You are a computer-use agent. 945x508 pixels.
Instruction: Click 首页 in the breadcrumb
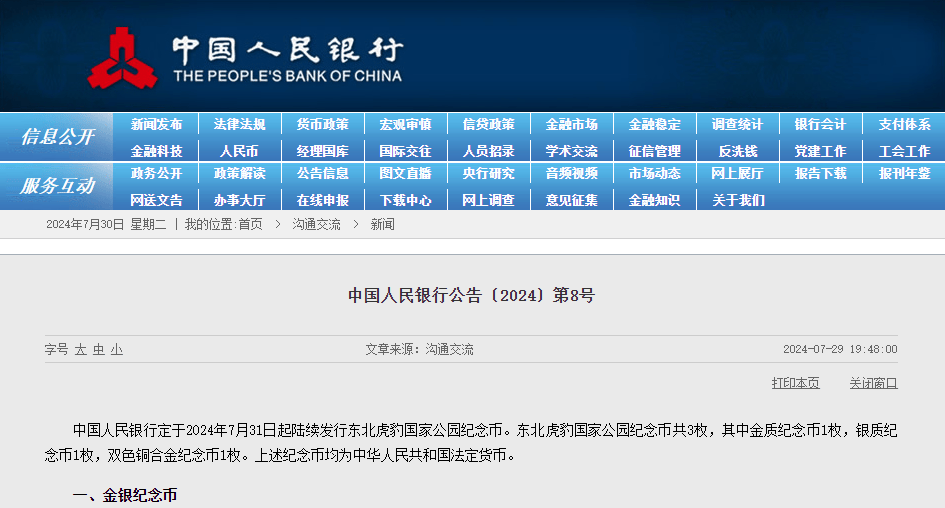(x=251, y=225)
